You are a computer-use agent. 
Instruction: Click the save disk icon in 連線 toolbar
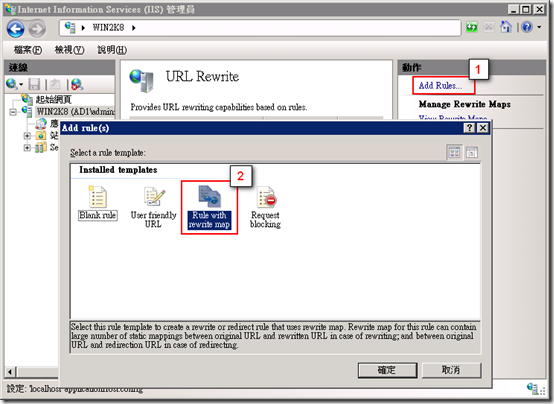34,84
